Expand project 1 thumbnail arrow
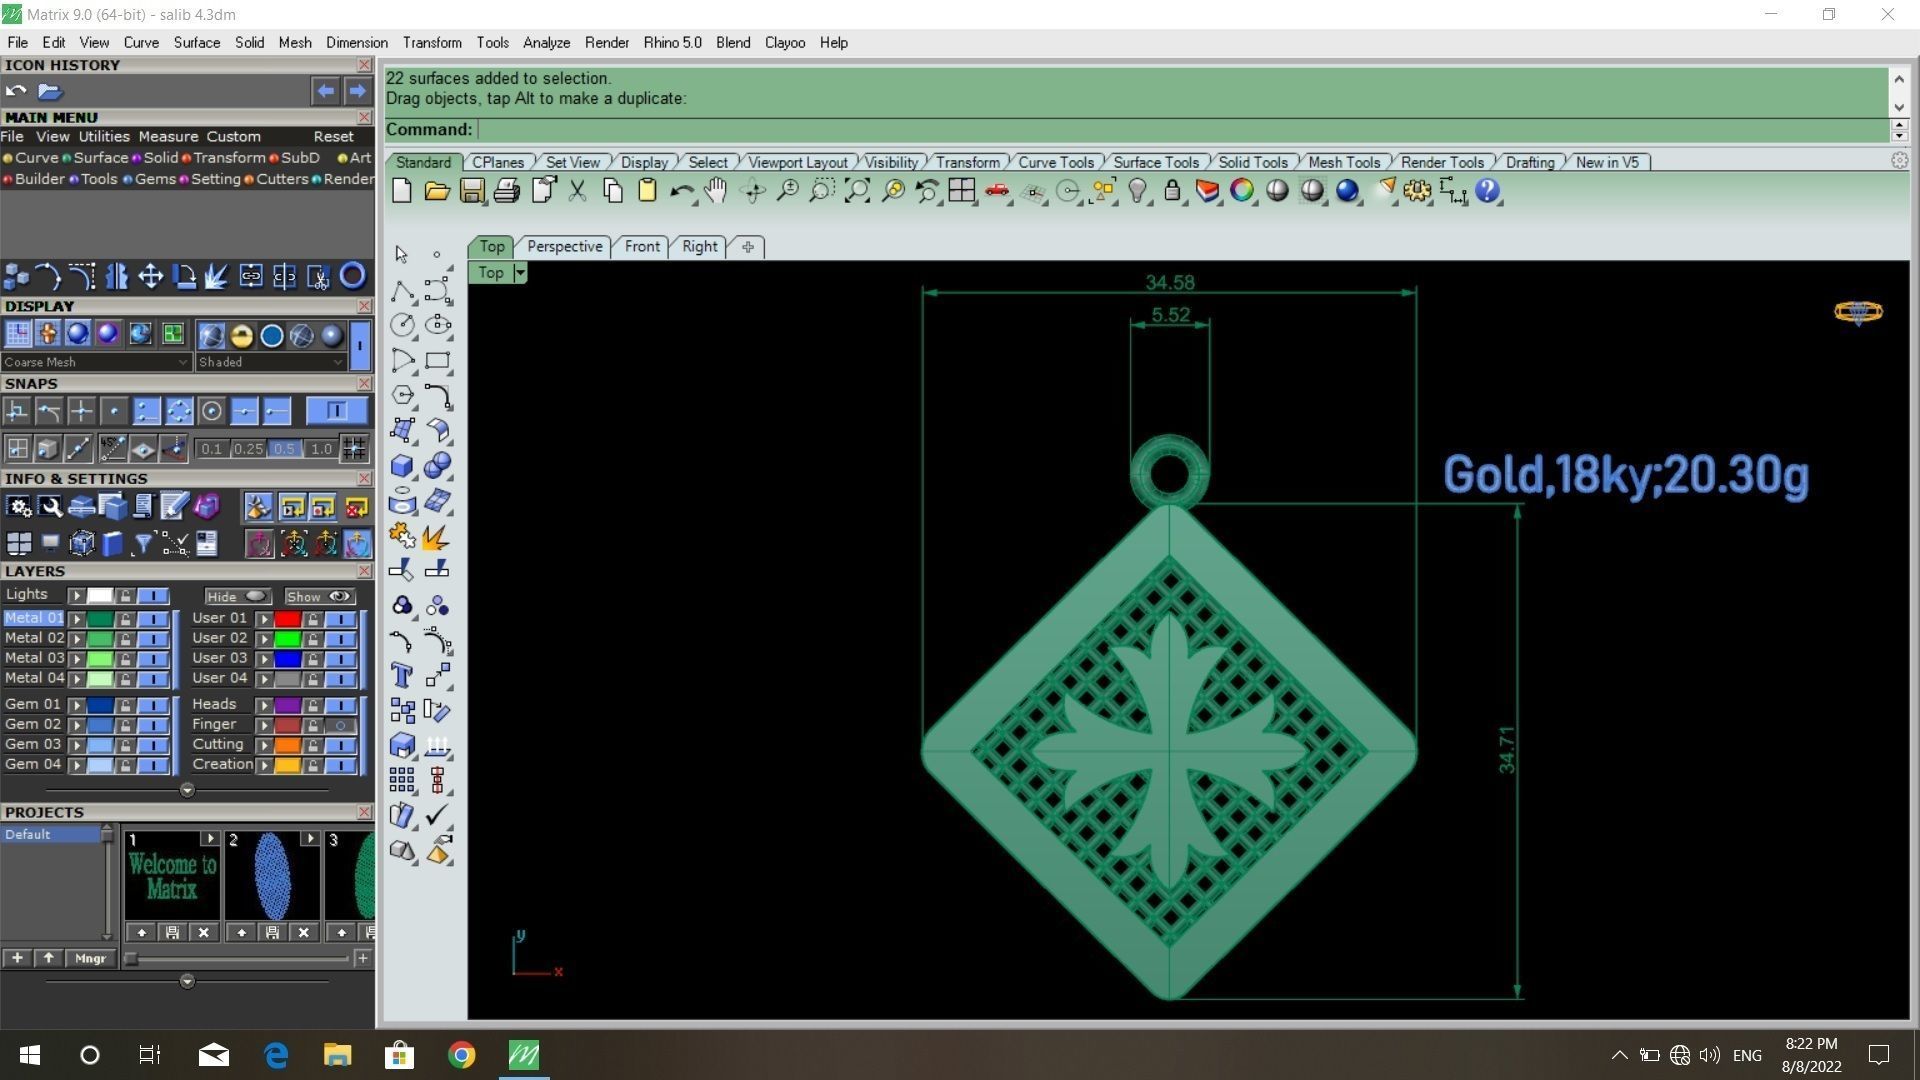The width and height of the screenshot is (1920, 1080). tap(210, 838)
